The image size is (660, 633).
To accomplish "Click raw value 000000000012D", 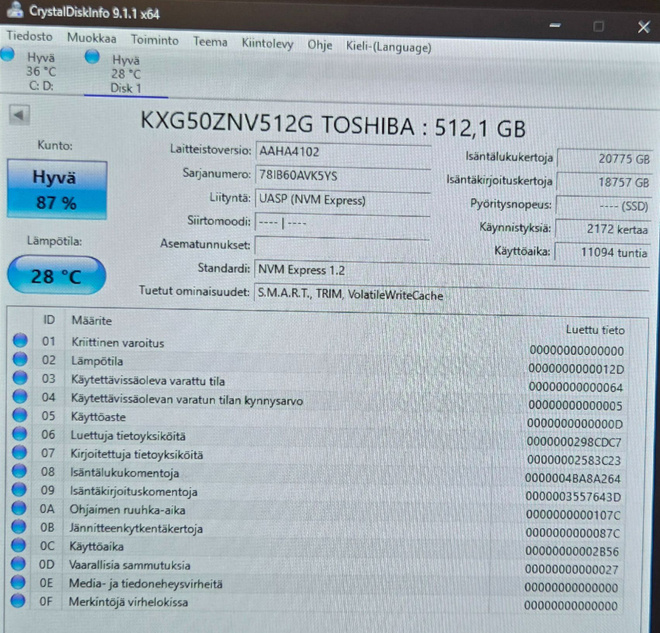I will (576, 369).
